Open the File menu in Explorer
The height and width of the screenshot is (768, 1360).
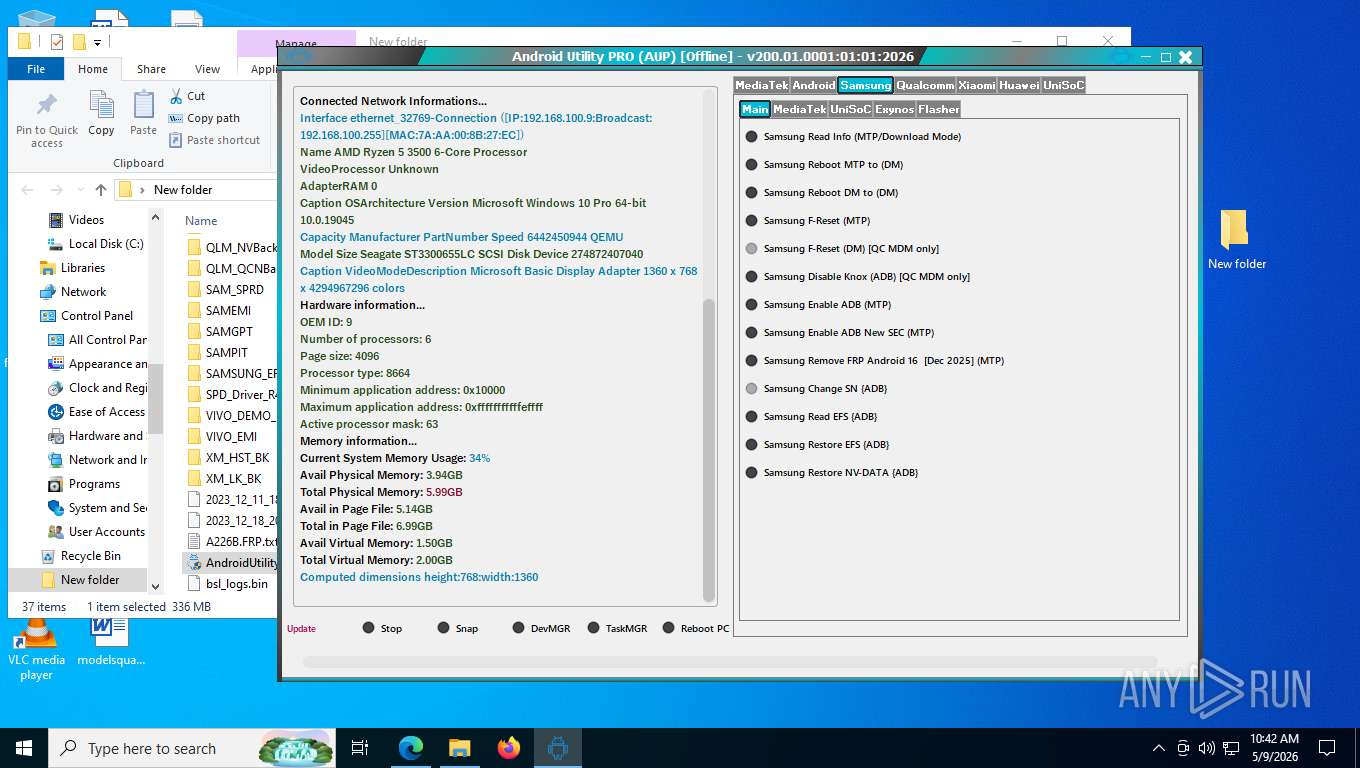click(36, 69)
